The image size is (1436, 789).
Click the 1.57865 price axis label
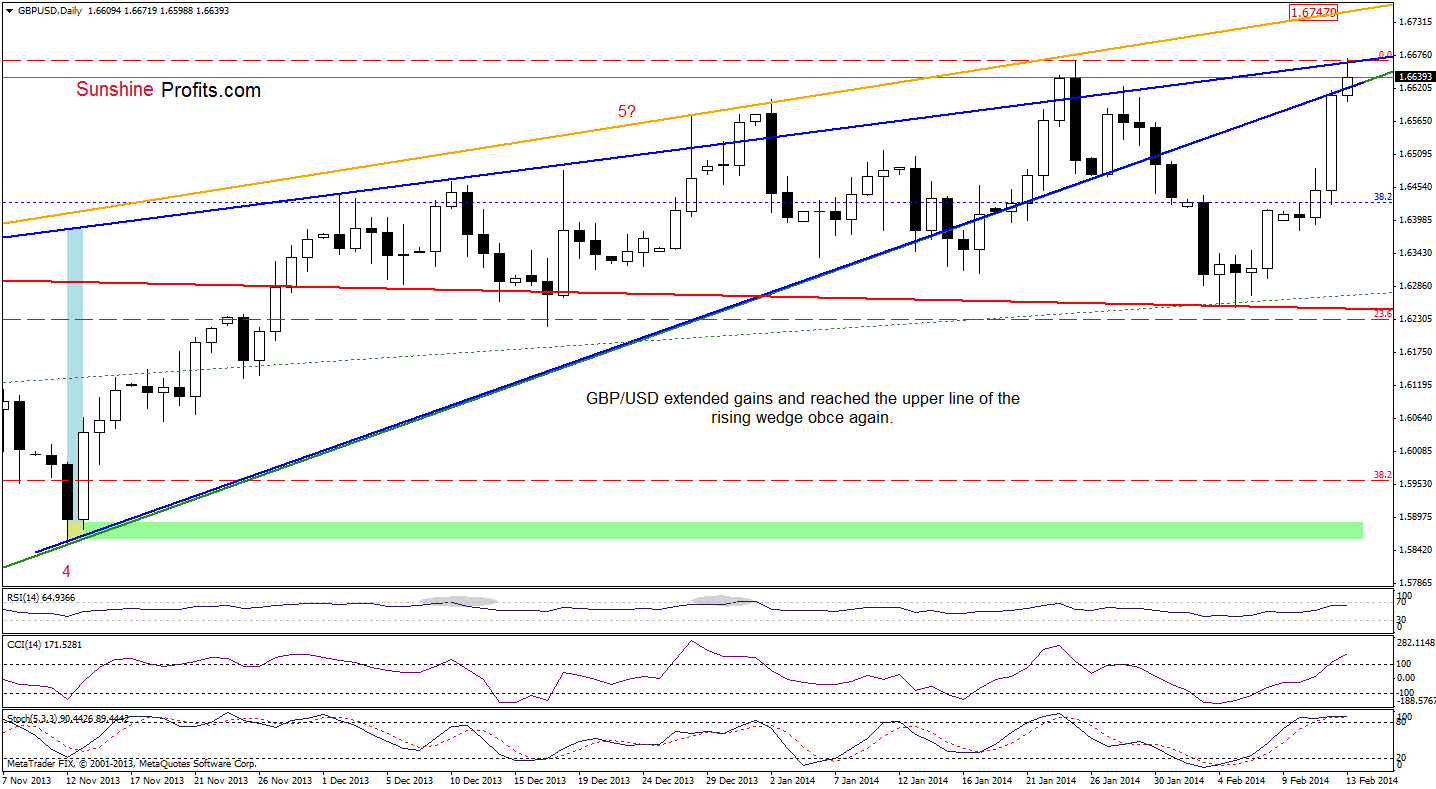point(1415,583)
